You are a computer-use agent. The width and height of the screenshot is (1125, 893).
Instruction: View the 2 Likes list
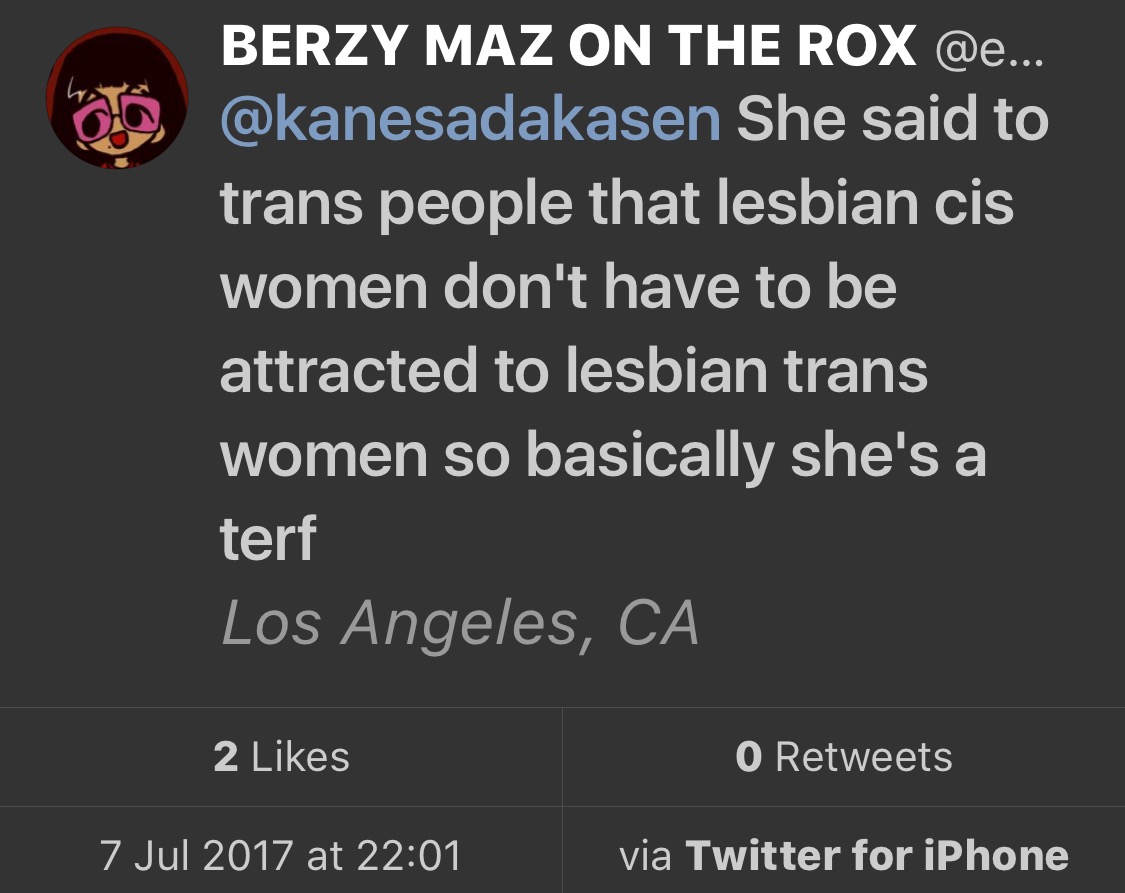pos(281,757)
